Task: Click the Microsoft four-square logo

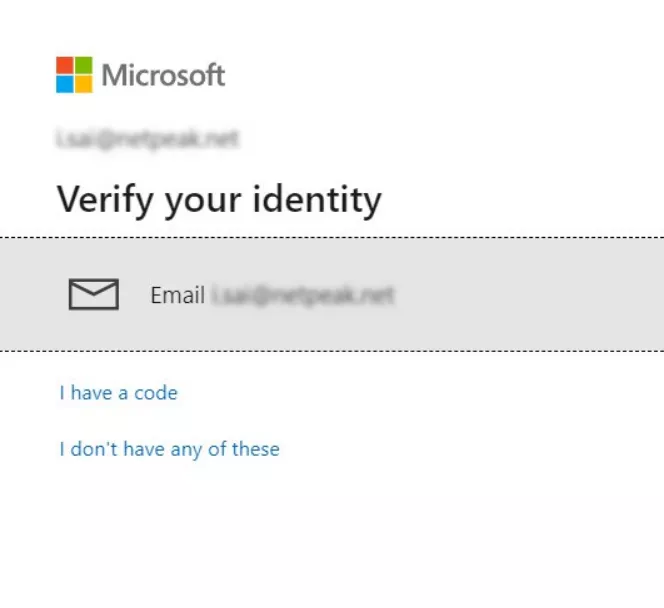Action: [74, 75]
